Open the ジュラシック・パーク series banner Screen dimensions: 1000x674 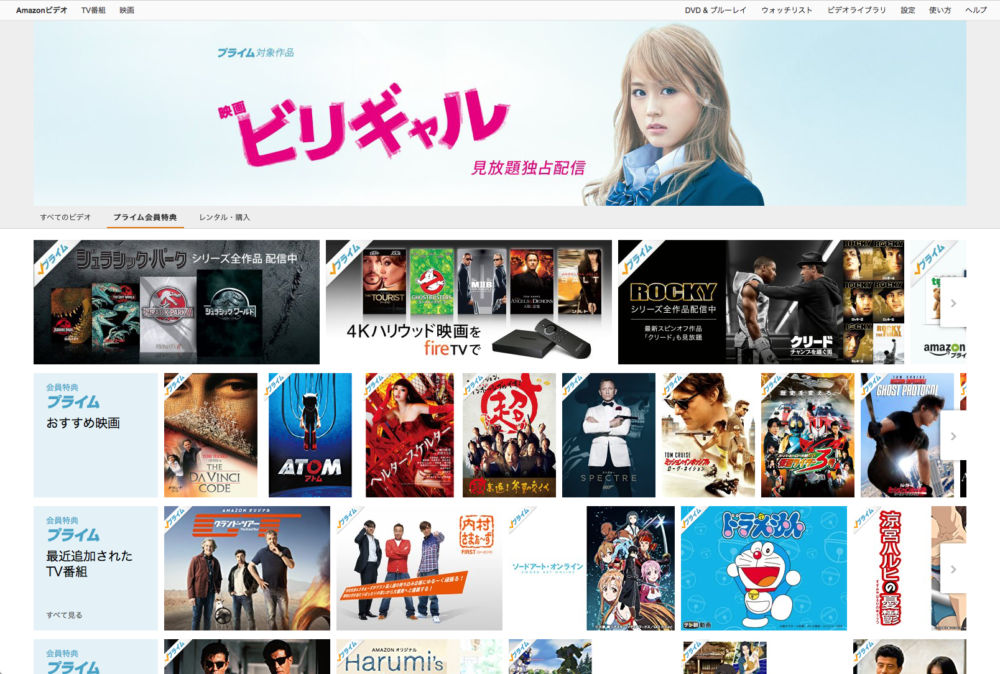(177, 302)
